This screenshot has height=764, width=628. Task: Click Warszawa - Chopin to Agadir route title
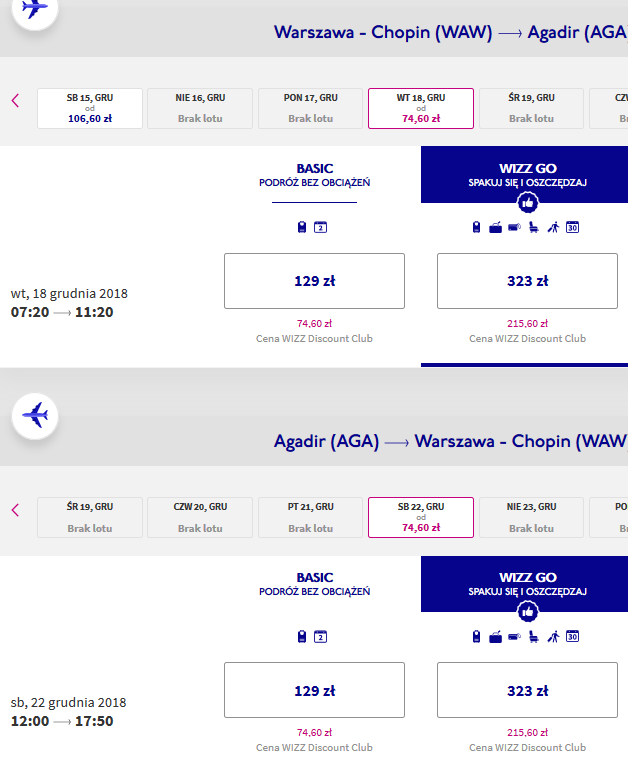point(451,32)
